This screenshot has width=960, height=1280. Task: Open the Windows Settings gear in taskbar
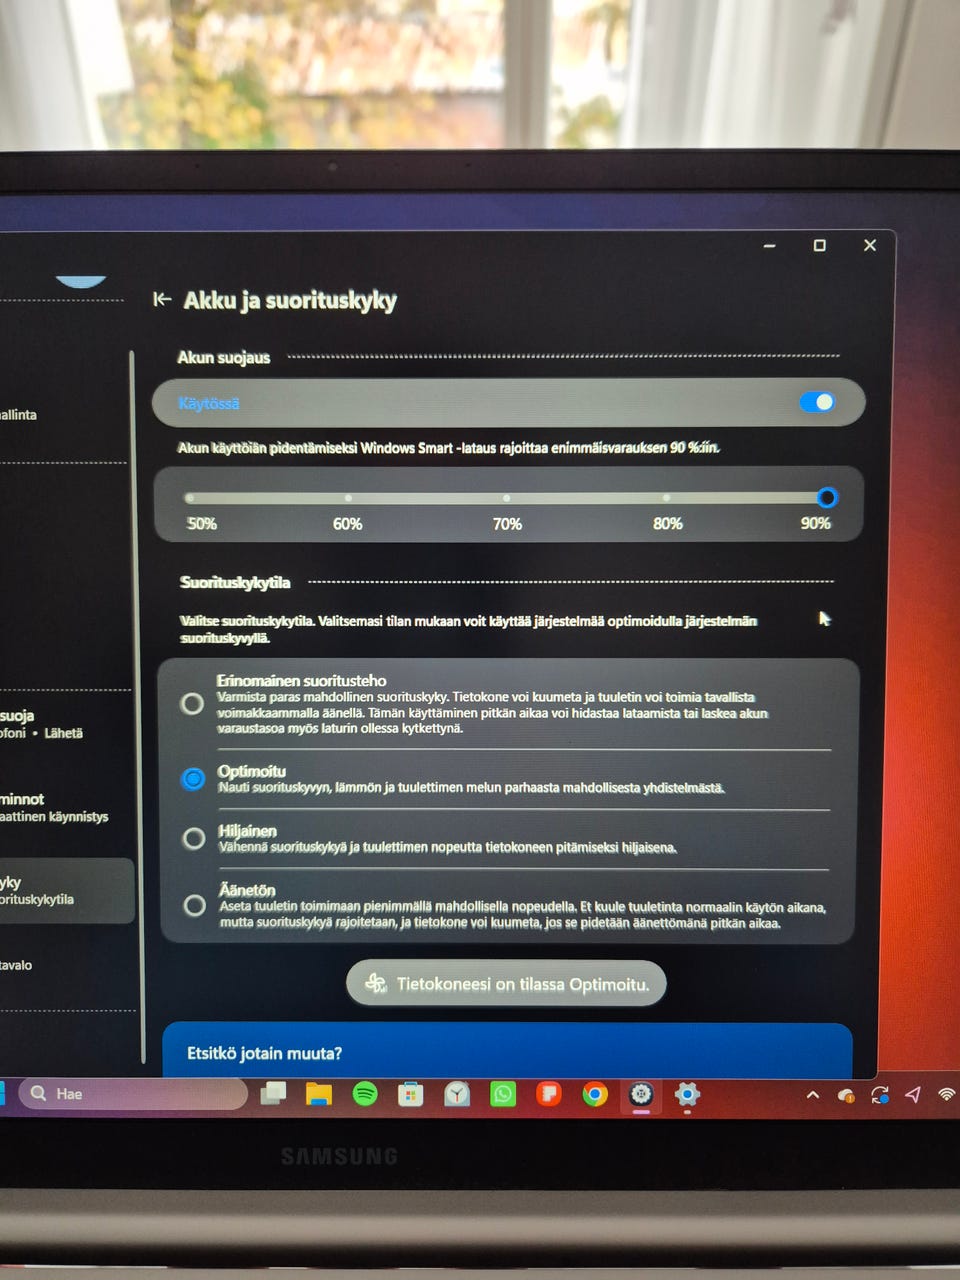pyautogui.click(x=687, y=1094)
